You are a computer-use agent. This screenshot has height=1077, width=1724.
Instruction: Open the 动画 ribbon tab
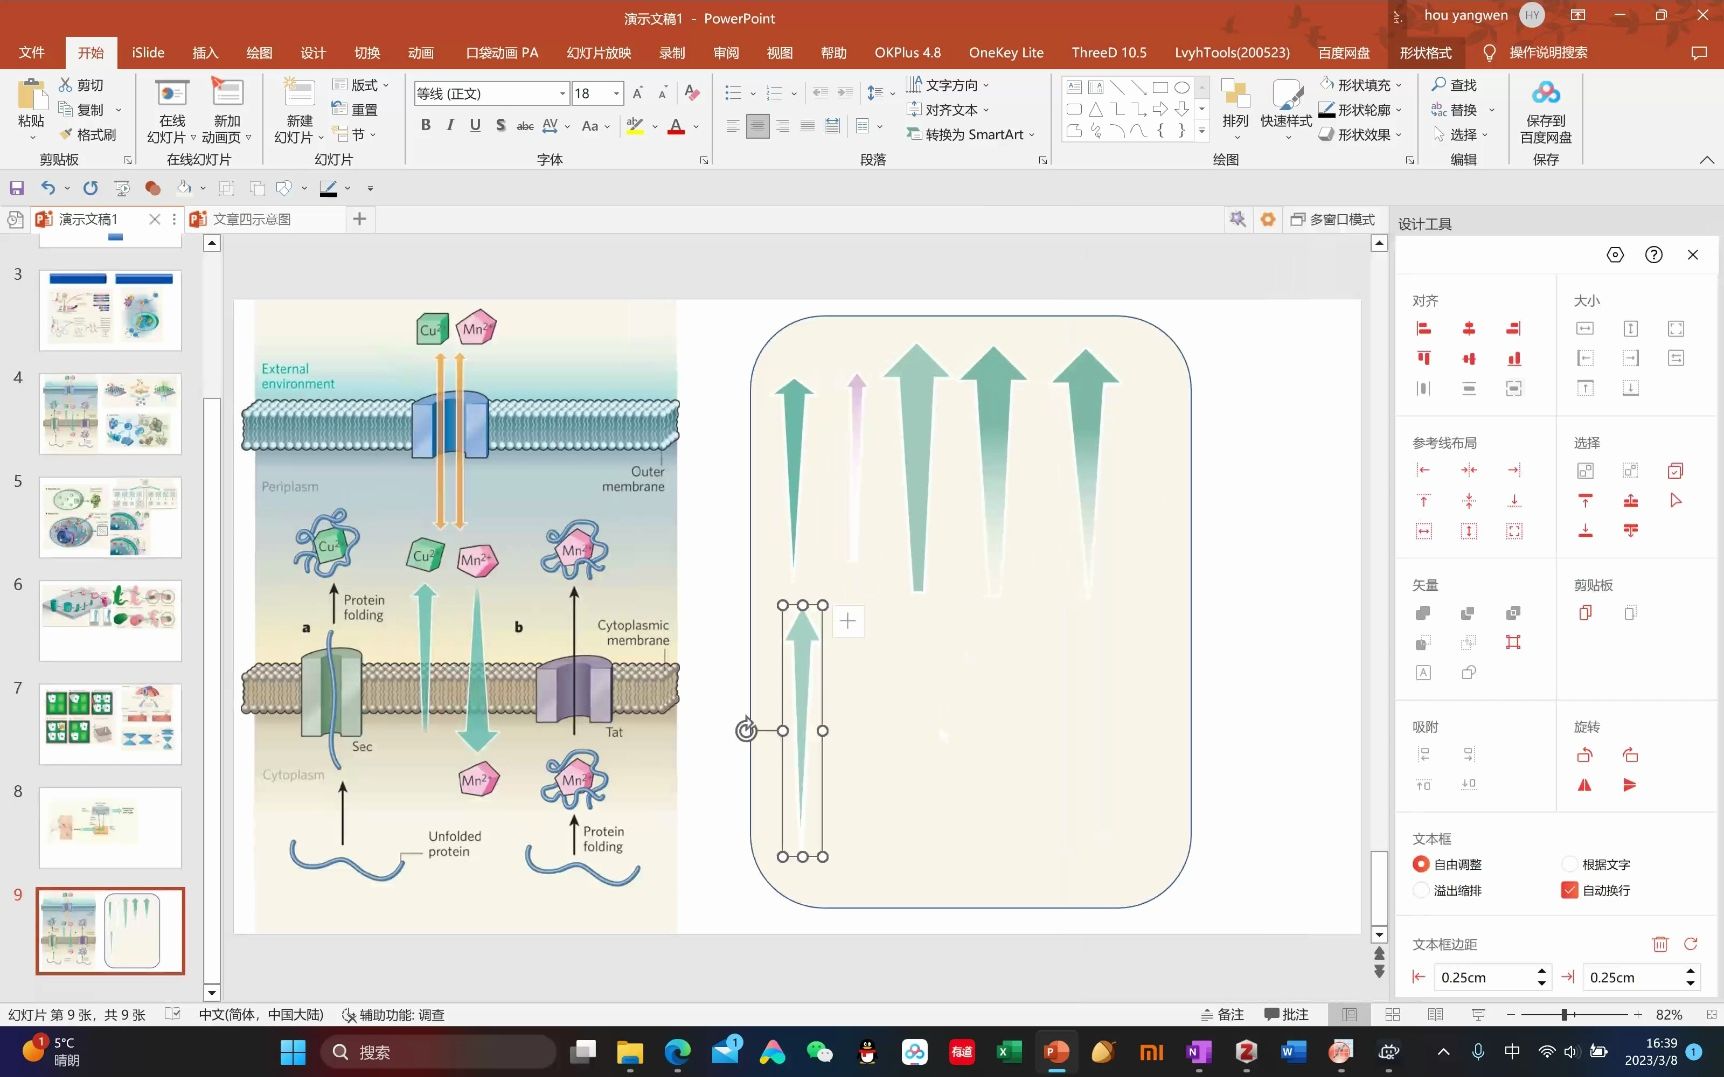pyautogui.click(x=421, y=52)
